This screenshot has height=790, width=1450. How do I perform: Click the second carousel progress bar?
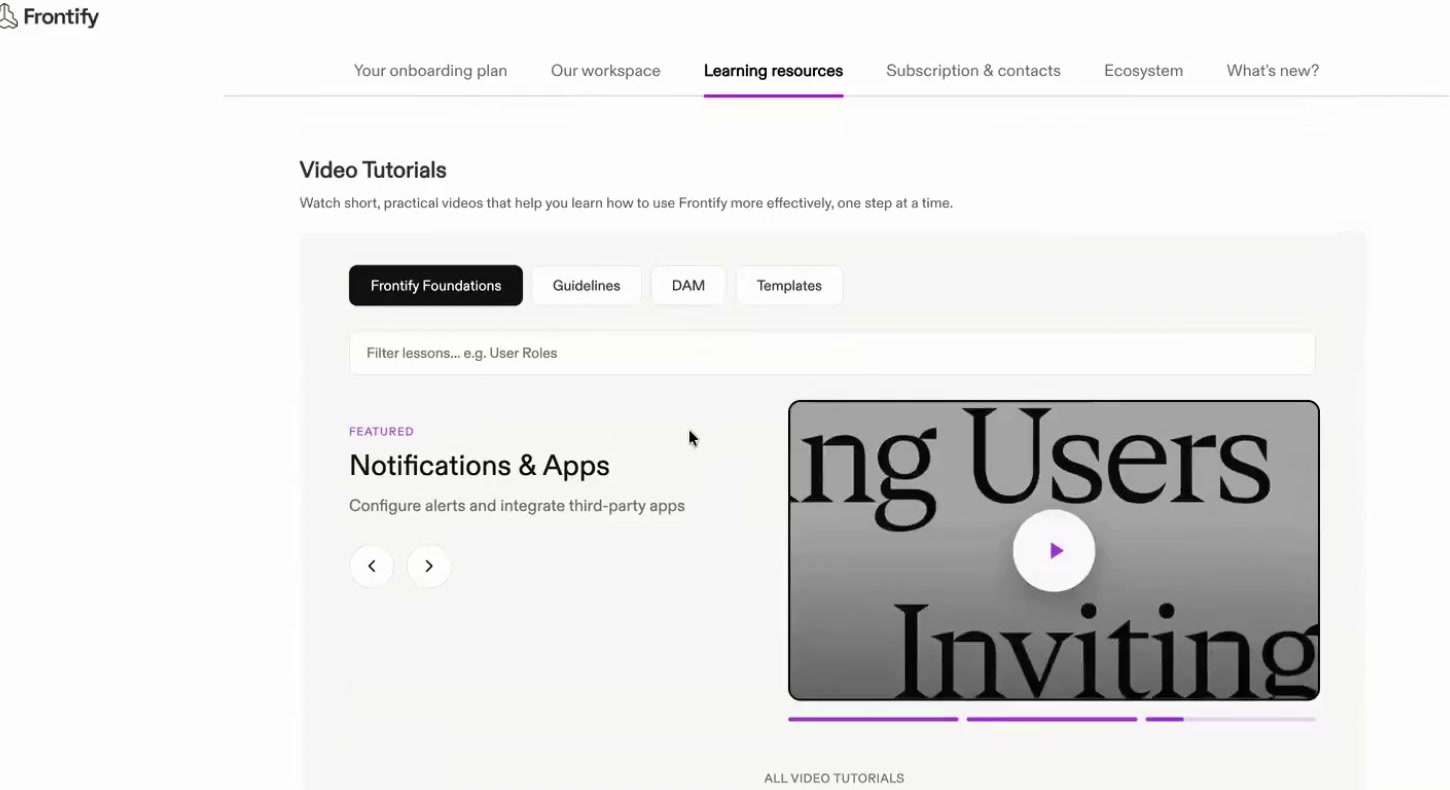[1052, 719]
